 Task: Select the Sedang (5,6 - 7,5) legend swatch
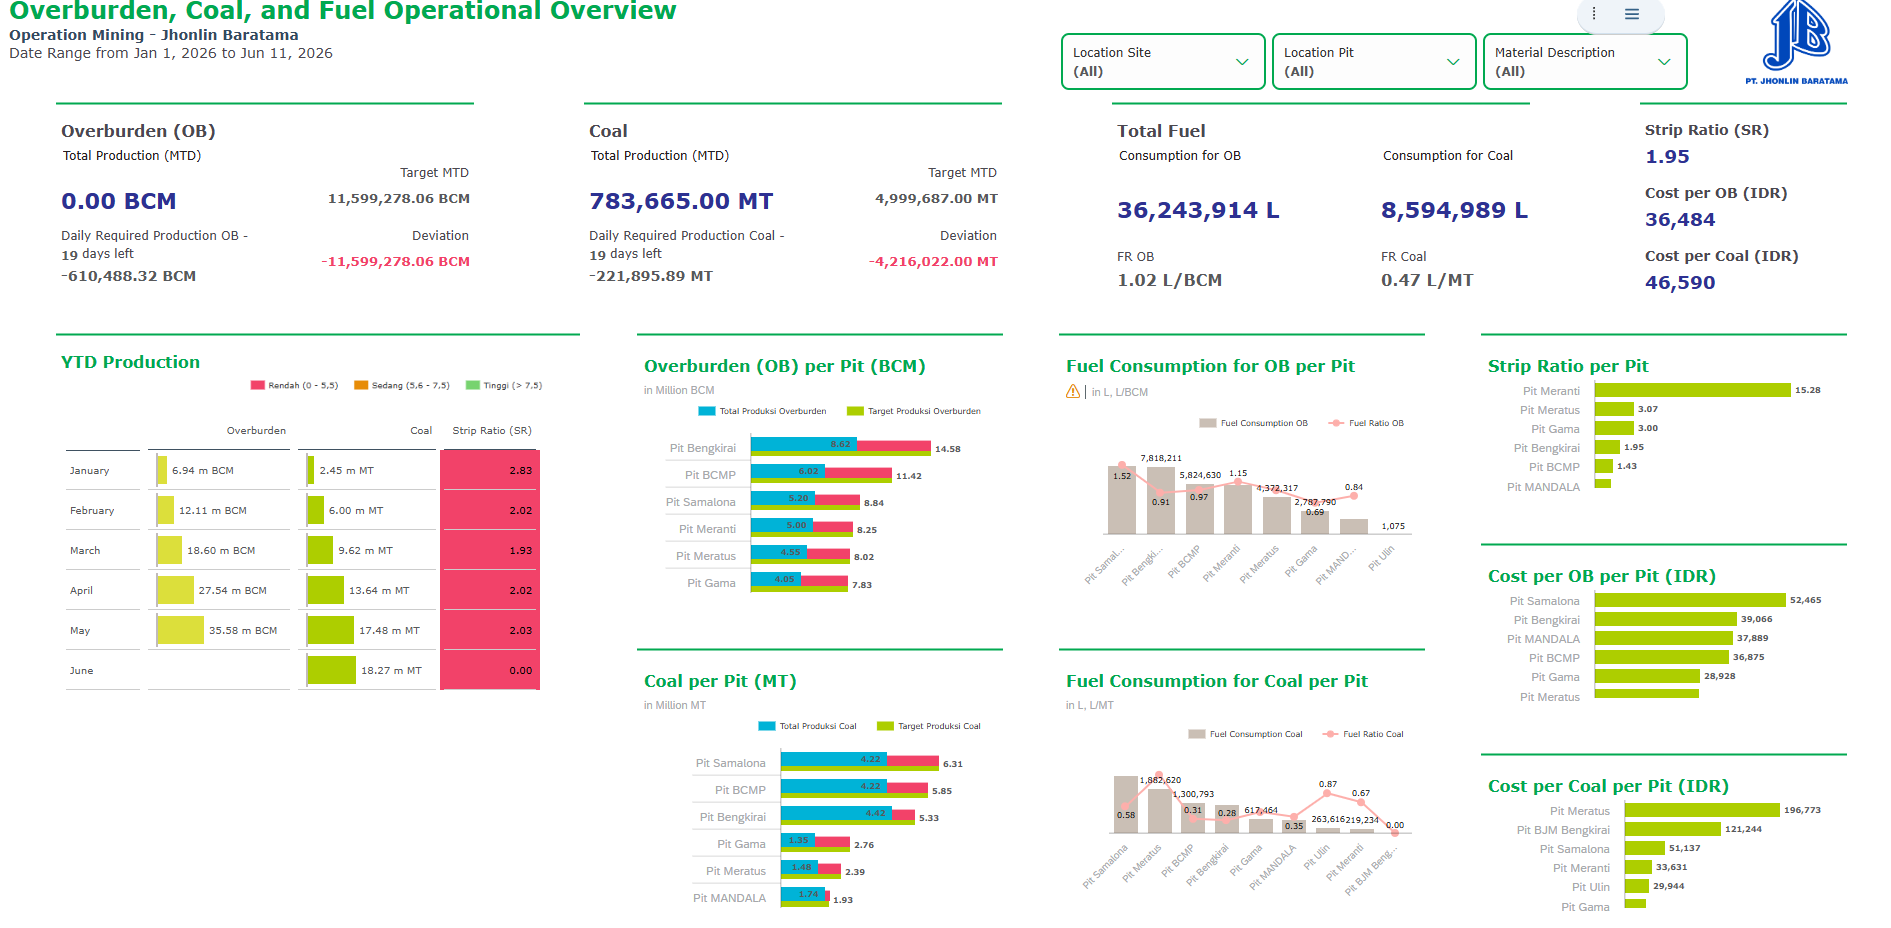coord(361,385)
